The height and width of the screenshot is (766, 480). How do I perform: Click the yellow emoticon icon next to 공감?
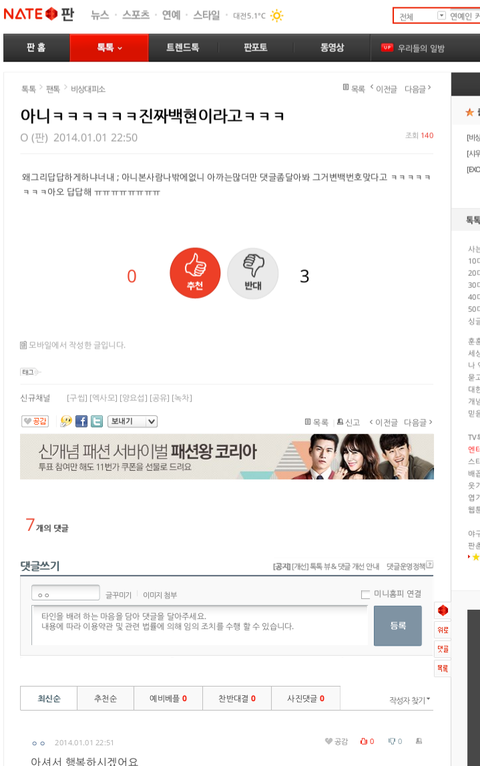point(66,421)
